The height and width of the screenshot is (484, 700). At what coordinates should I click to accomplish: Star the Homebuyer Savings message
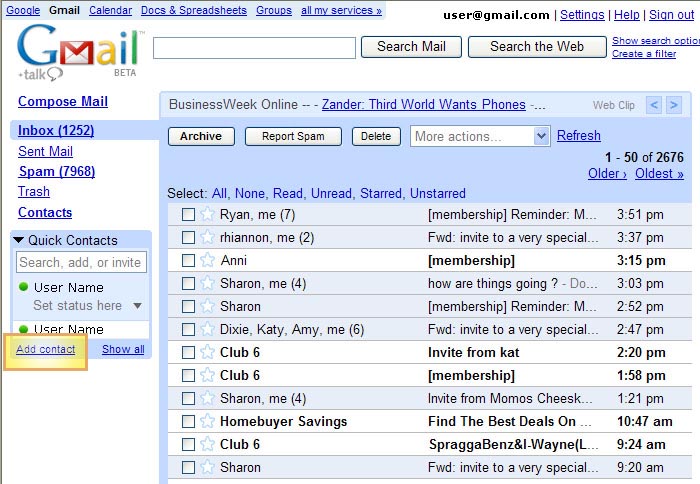tap(207, 421)
